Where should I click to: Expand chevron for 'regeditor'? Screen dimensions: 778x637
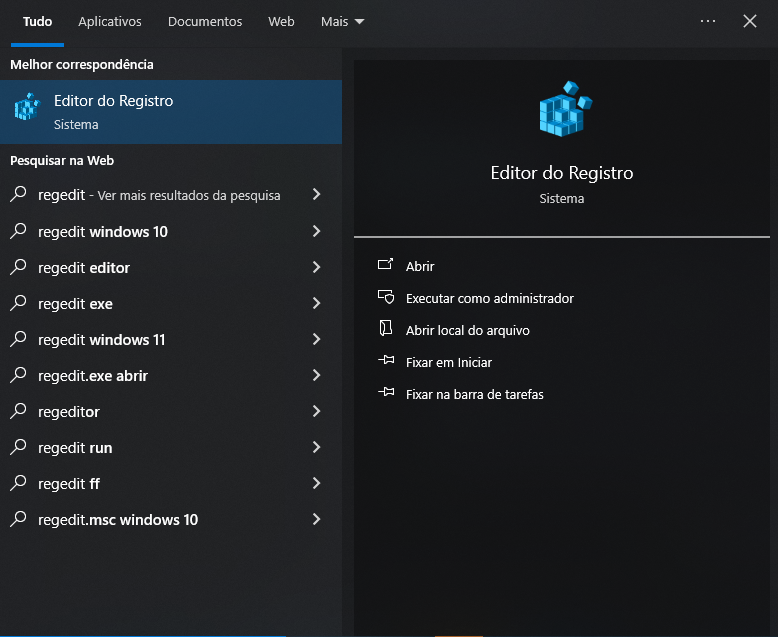click(317, 411)
